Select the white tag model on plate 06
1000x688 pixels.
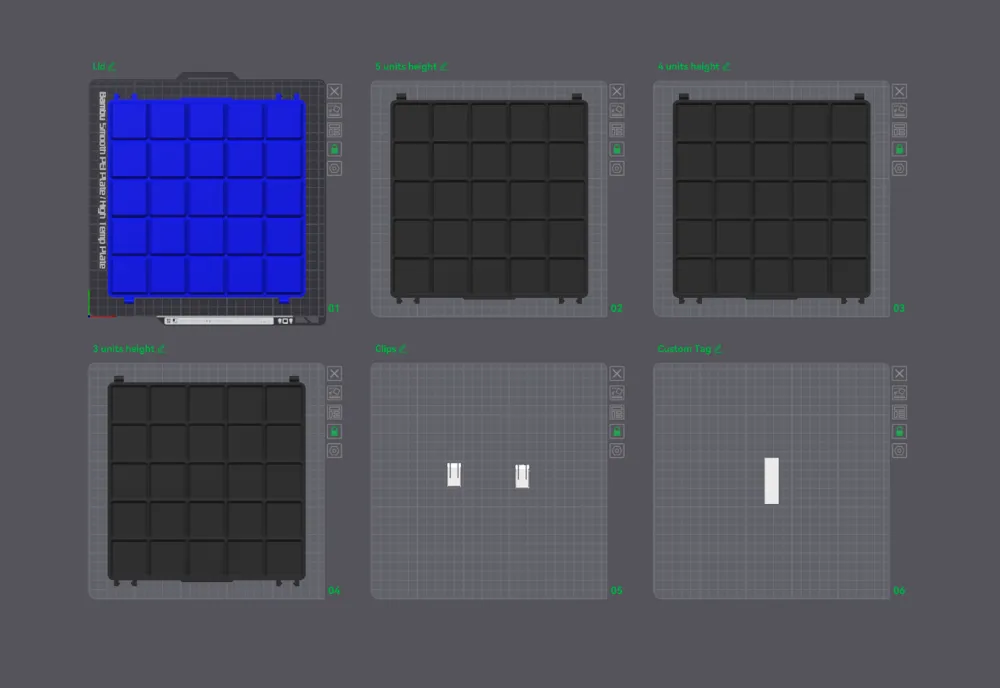772,481
